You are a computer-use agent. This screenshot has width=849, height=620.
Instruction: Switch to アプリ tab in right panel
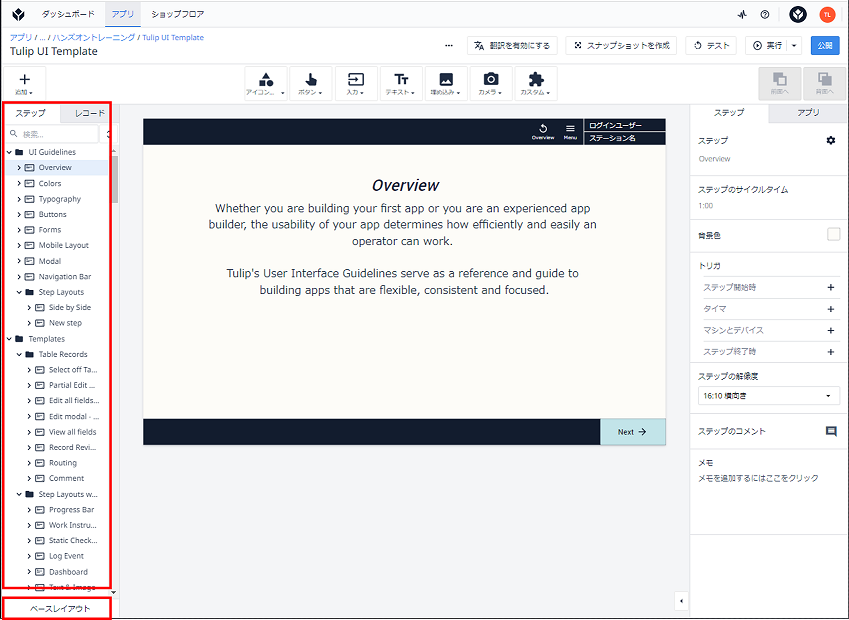coord(808,113)
